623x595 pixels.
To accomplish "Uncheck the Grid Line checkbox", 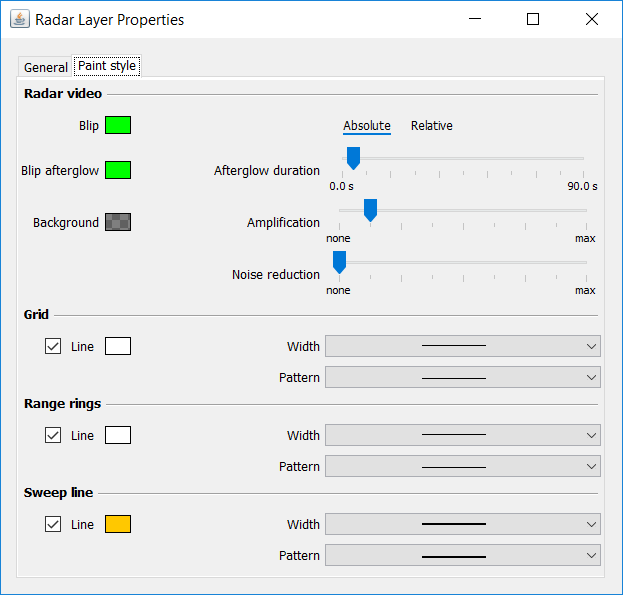I will [53, 346].
